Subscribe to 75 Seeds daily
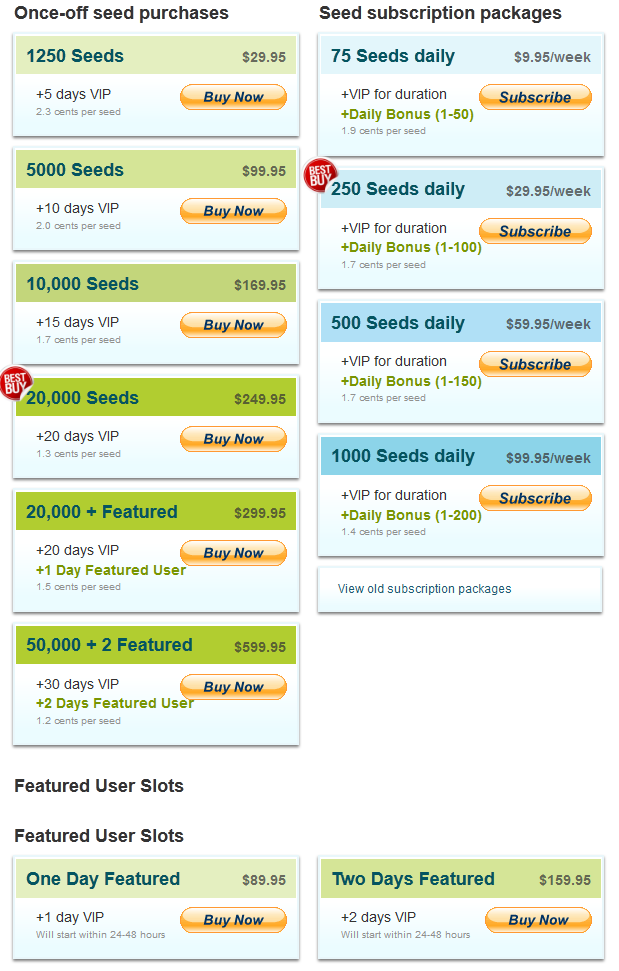619x971 pixels. coord(535,97)
